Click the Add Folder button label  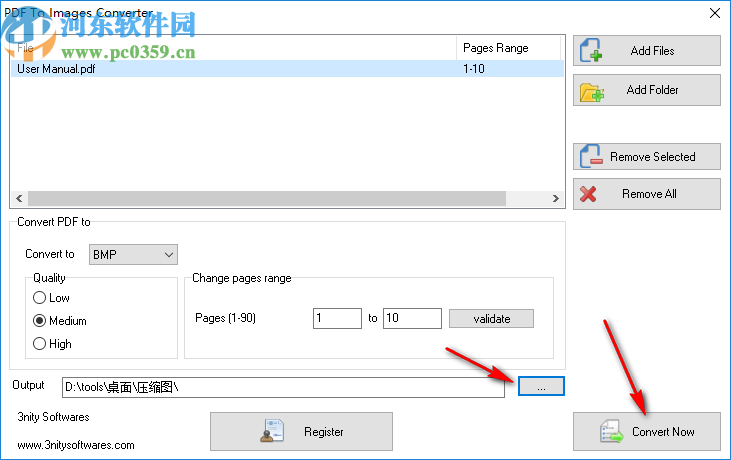tap(652, 90)
